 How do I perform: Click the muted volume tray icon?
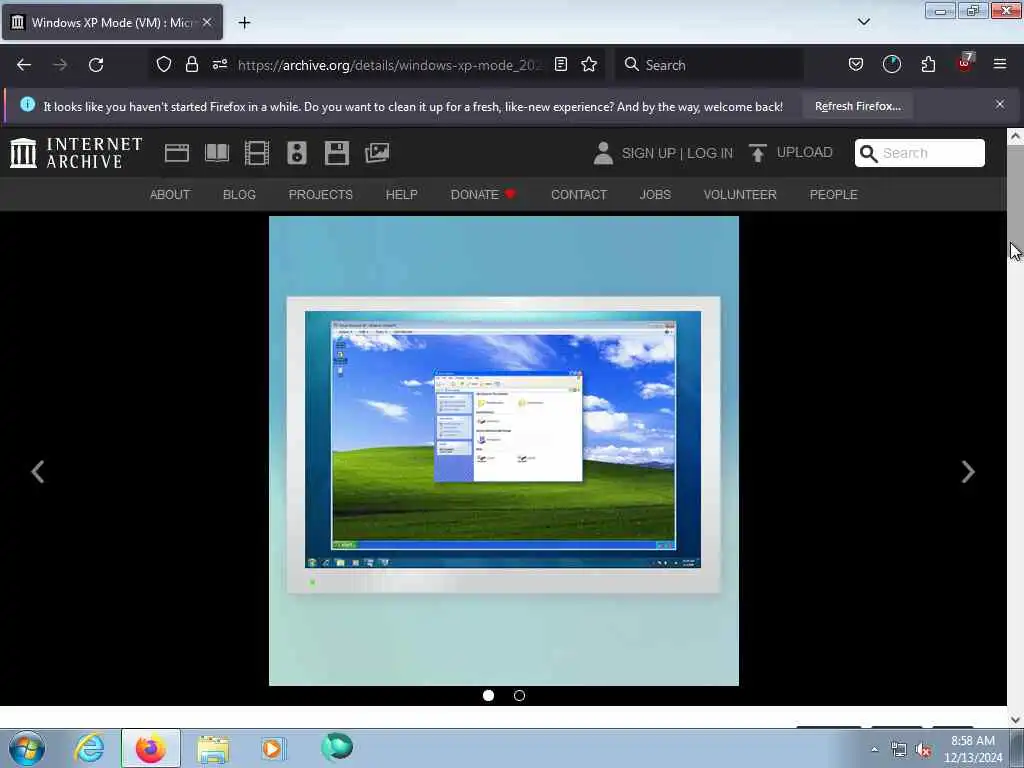923,750
